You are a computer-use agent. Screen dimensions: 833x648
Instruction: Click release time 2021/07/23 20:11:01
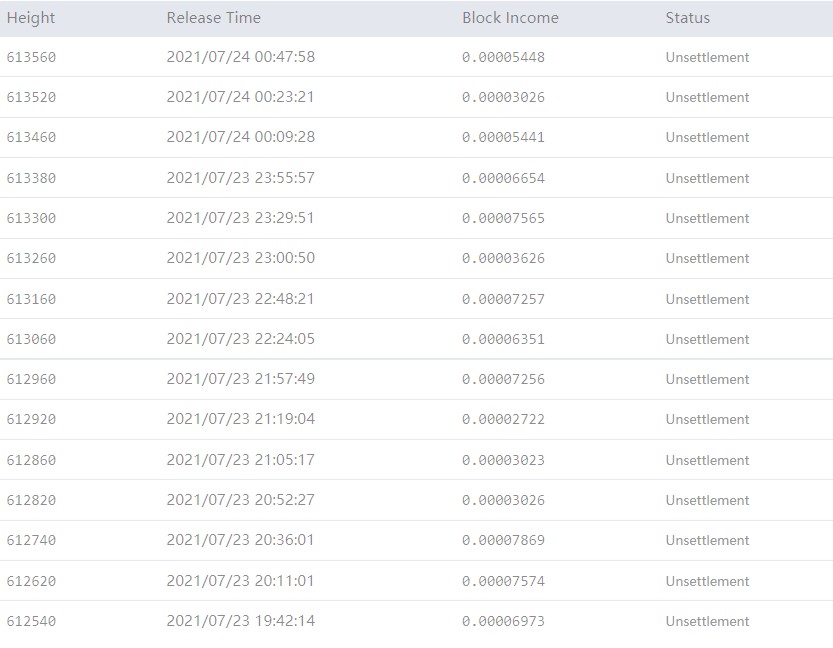pos(240,581)
